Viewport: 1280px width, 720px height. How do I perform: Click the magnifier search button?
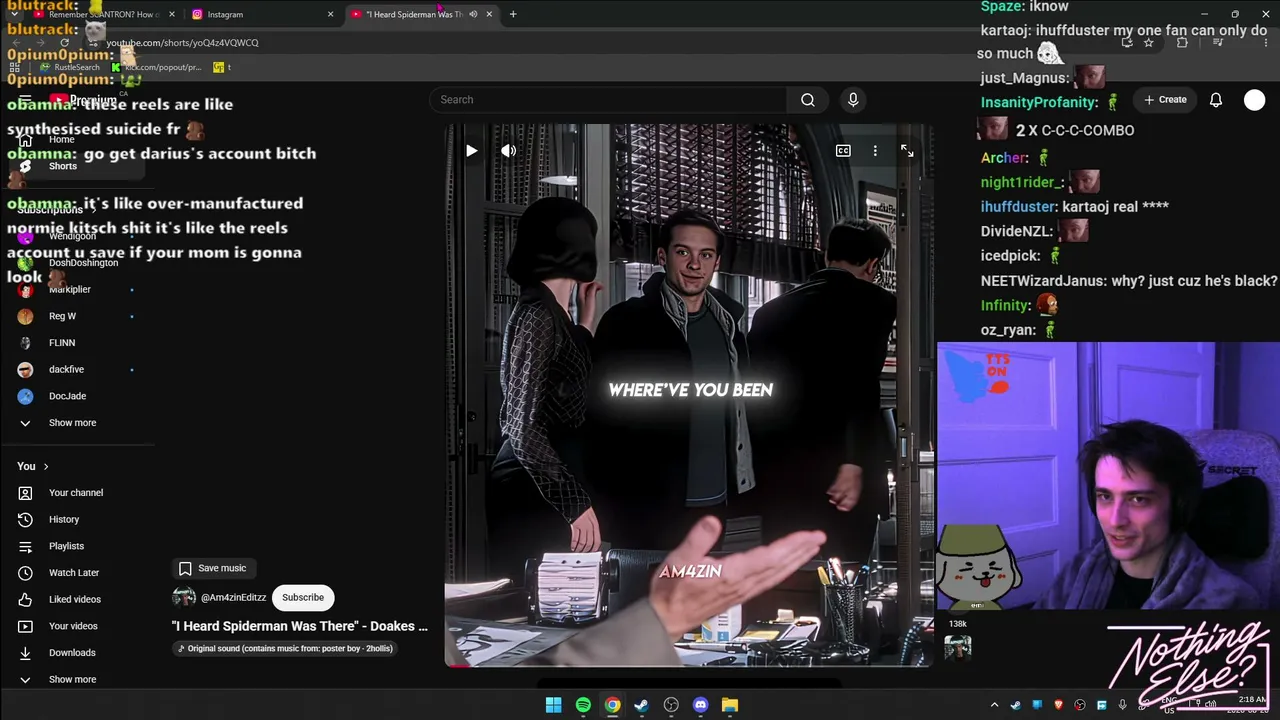[x=808, y=100]
